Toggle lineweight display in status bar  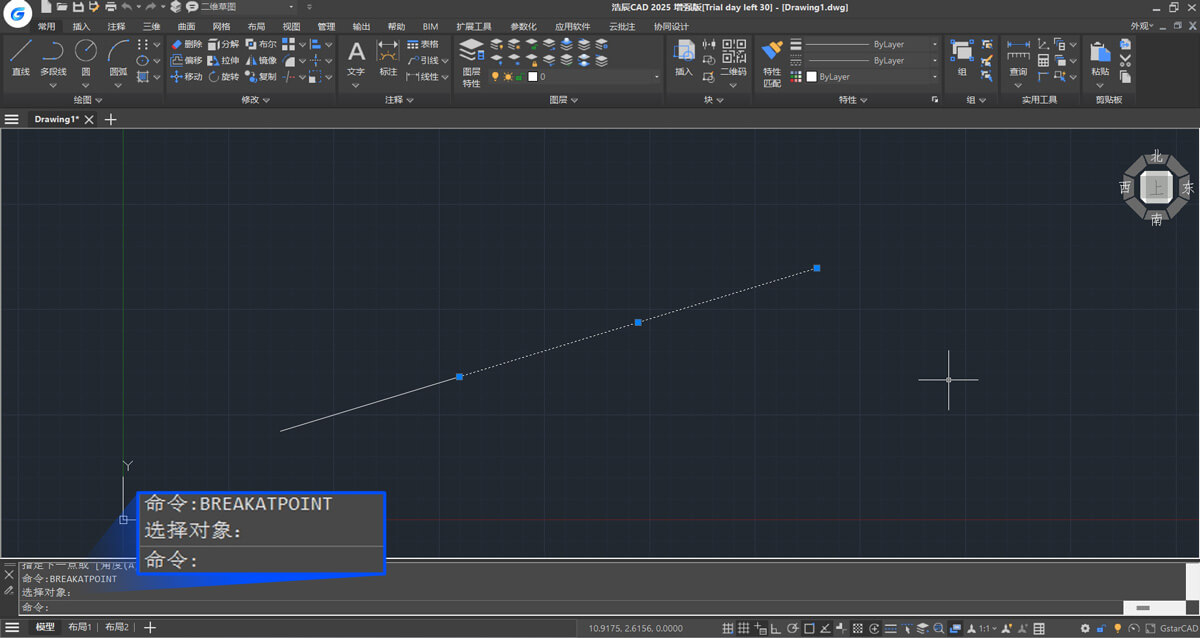pyautogui.click(x=890, y=628)
